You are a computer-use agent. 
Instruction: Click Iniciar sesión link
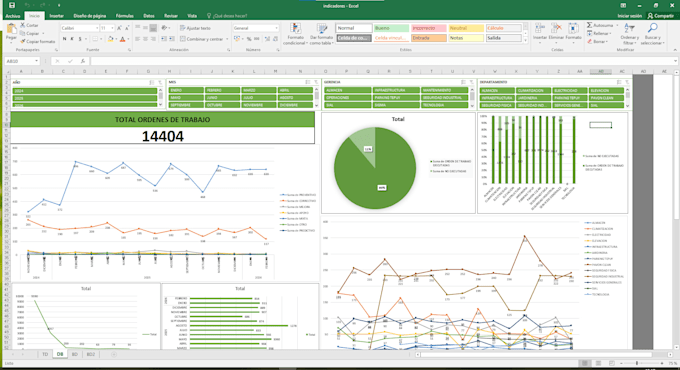[629, 16]
